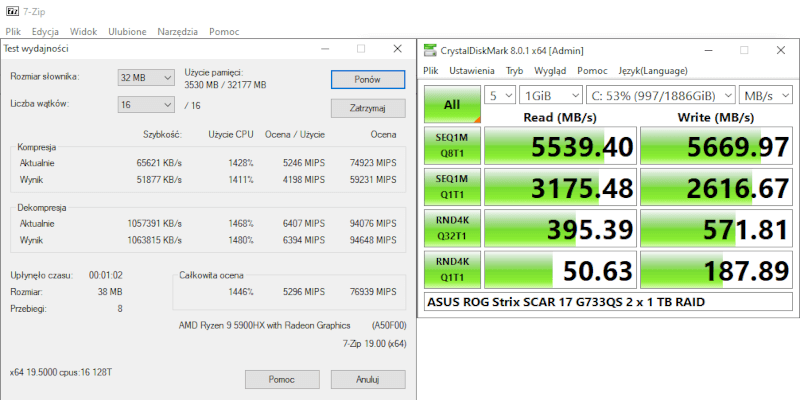Viewport: 800px width, 400px height.
Task: Open the Tryb menu in CrystalDiskMark
Action: click(x=514, y=71)
